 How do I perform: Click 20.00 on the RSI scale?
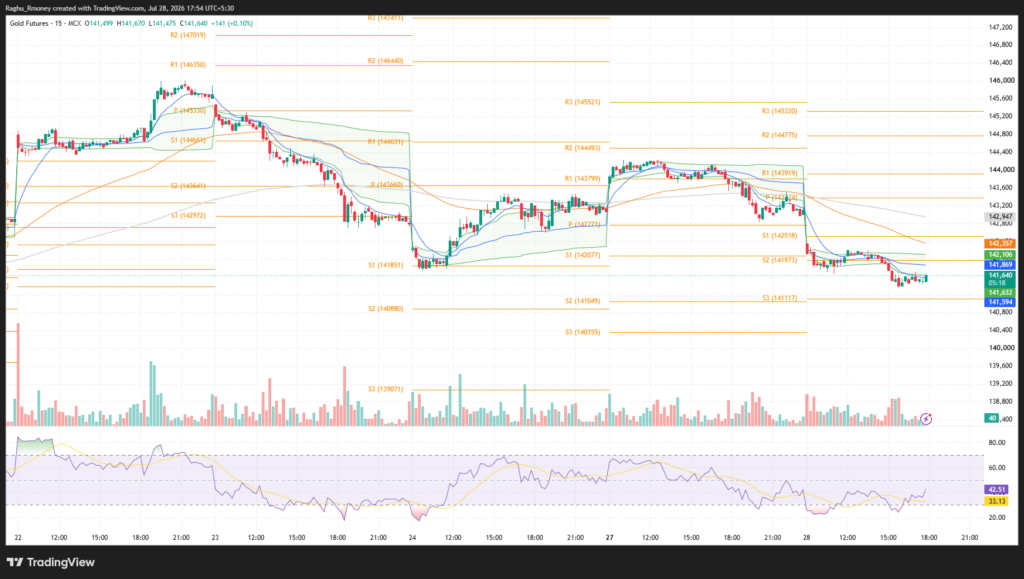[x=997, y=518]
